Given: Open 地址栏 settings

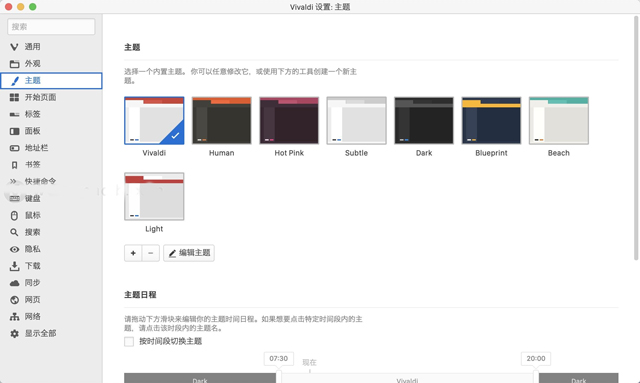Looking at the screenshot, I should pos(51,148).
